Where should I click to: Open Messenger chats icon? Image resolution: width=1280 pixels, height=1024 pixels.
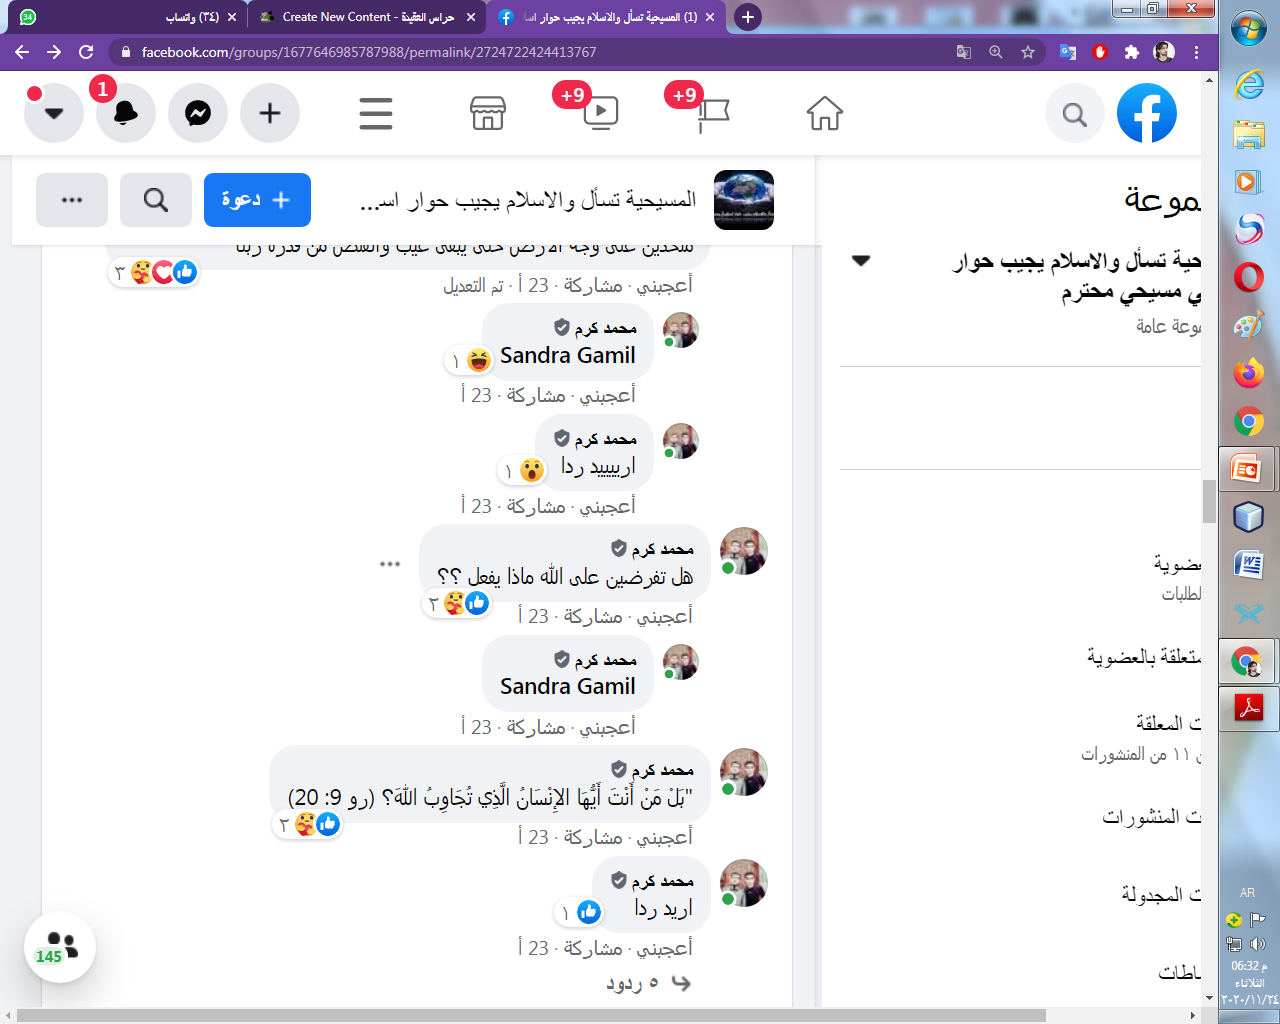tap(198, 113)
